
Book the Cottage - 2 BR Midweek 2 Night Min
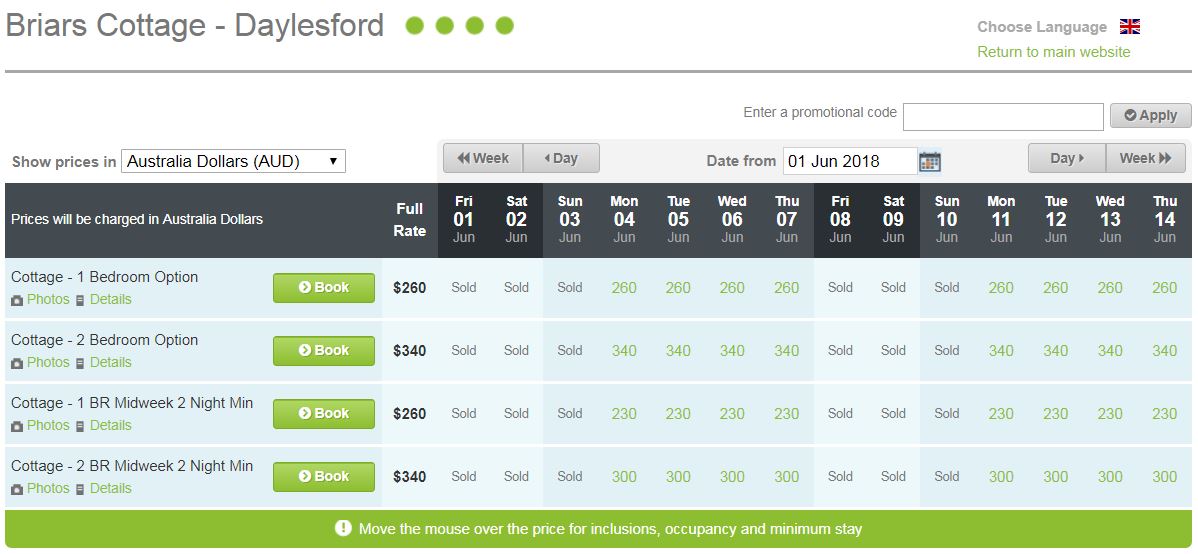point(324,476)
